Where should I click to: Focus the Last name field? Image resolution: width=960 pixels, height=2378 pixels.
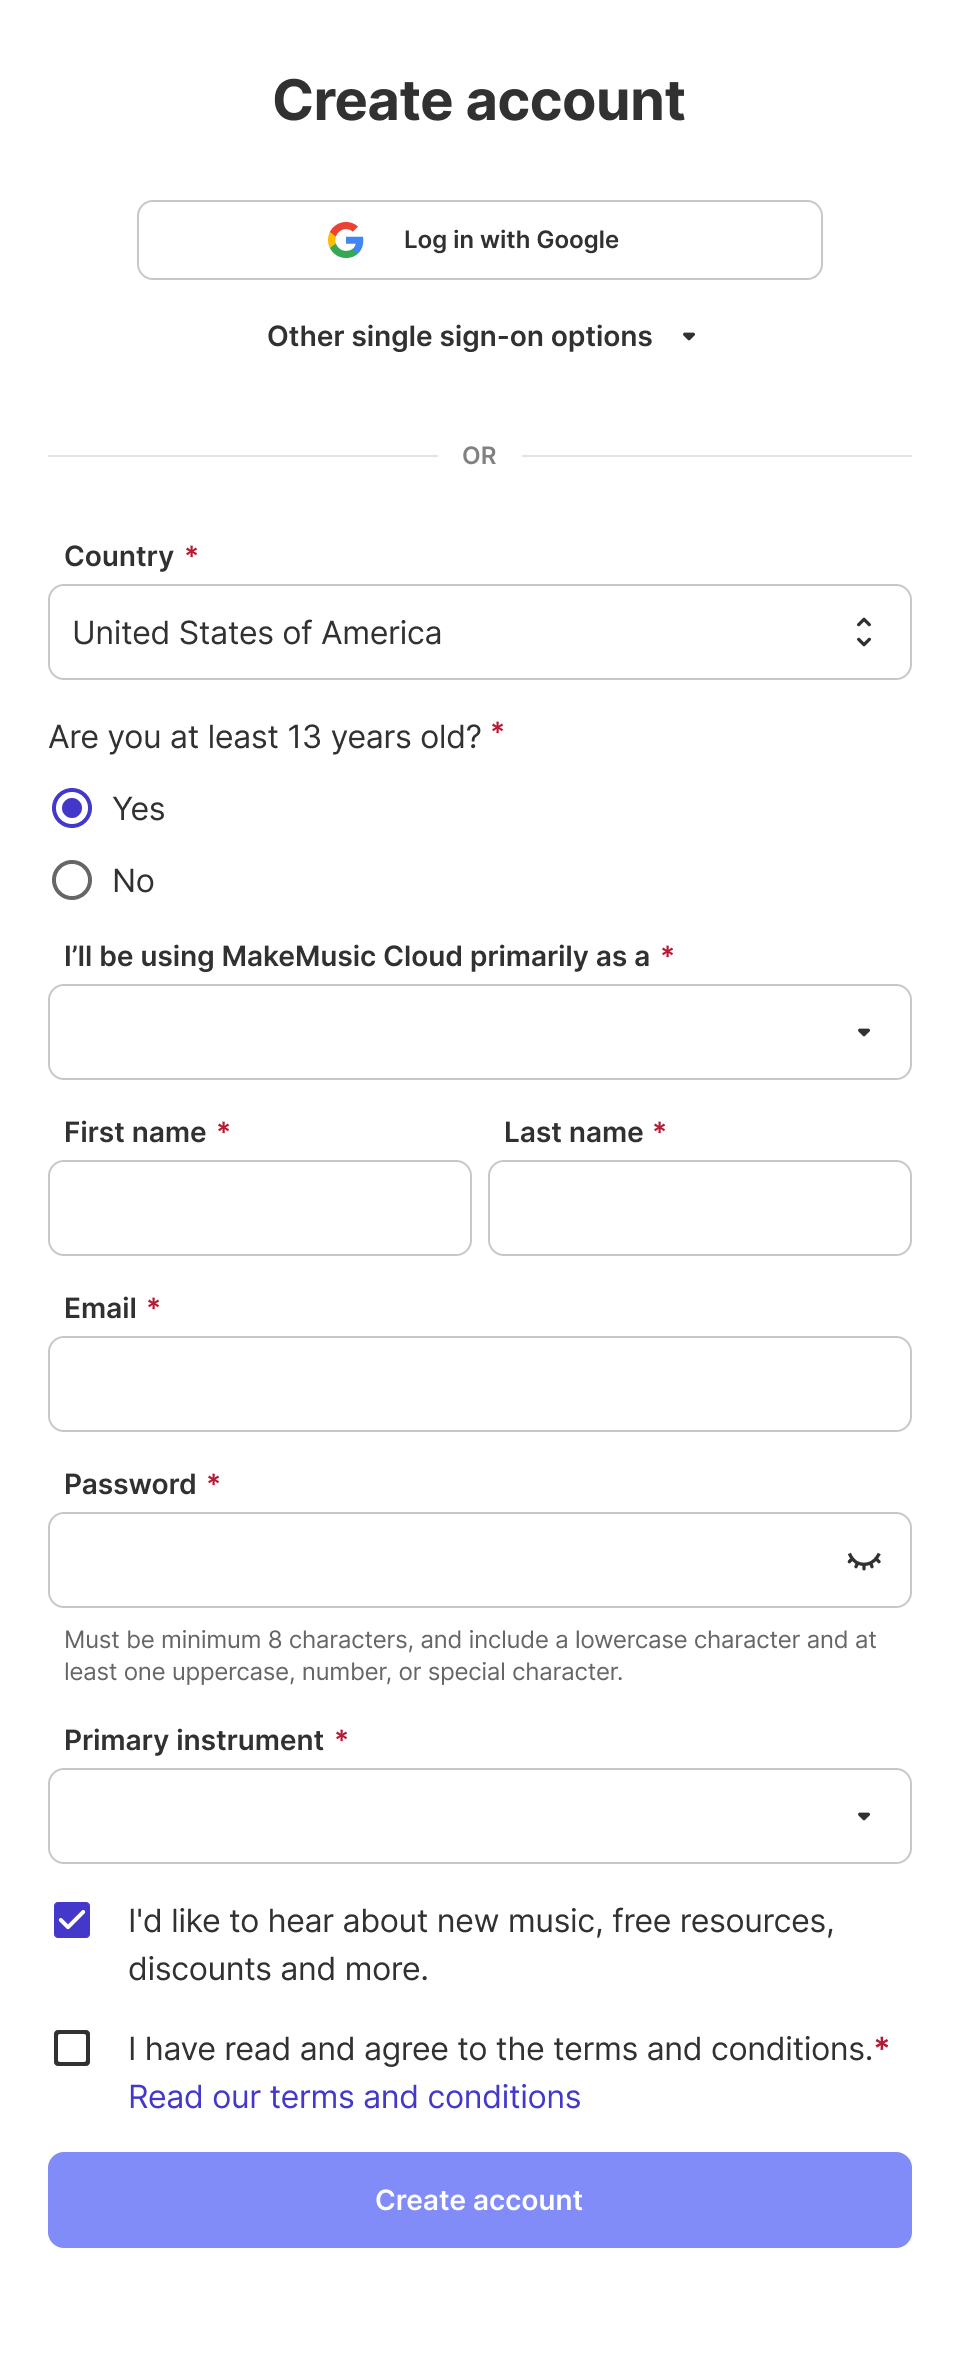(700, 1208)
